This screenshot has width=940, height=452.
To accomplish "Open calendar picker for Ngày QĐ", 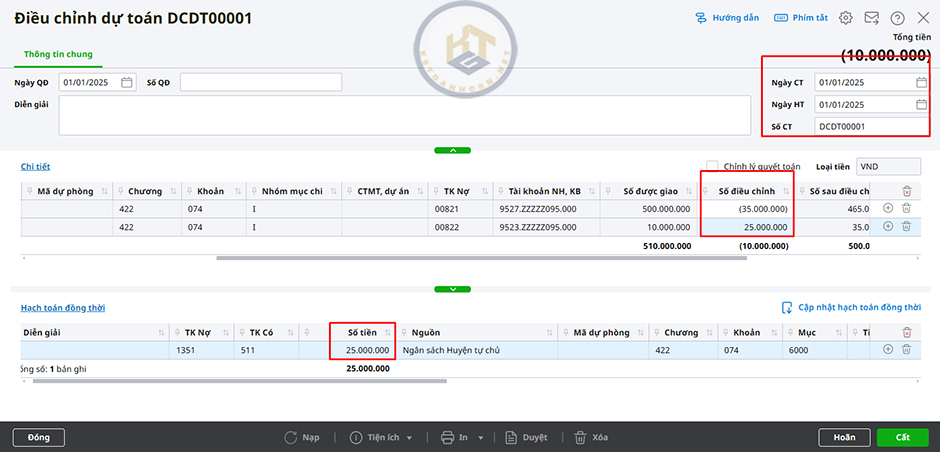I will point(127,82).
